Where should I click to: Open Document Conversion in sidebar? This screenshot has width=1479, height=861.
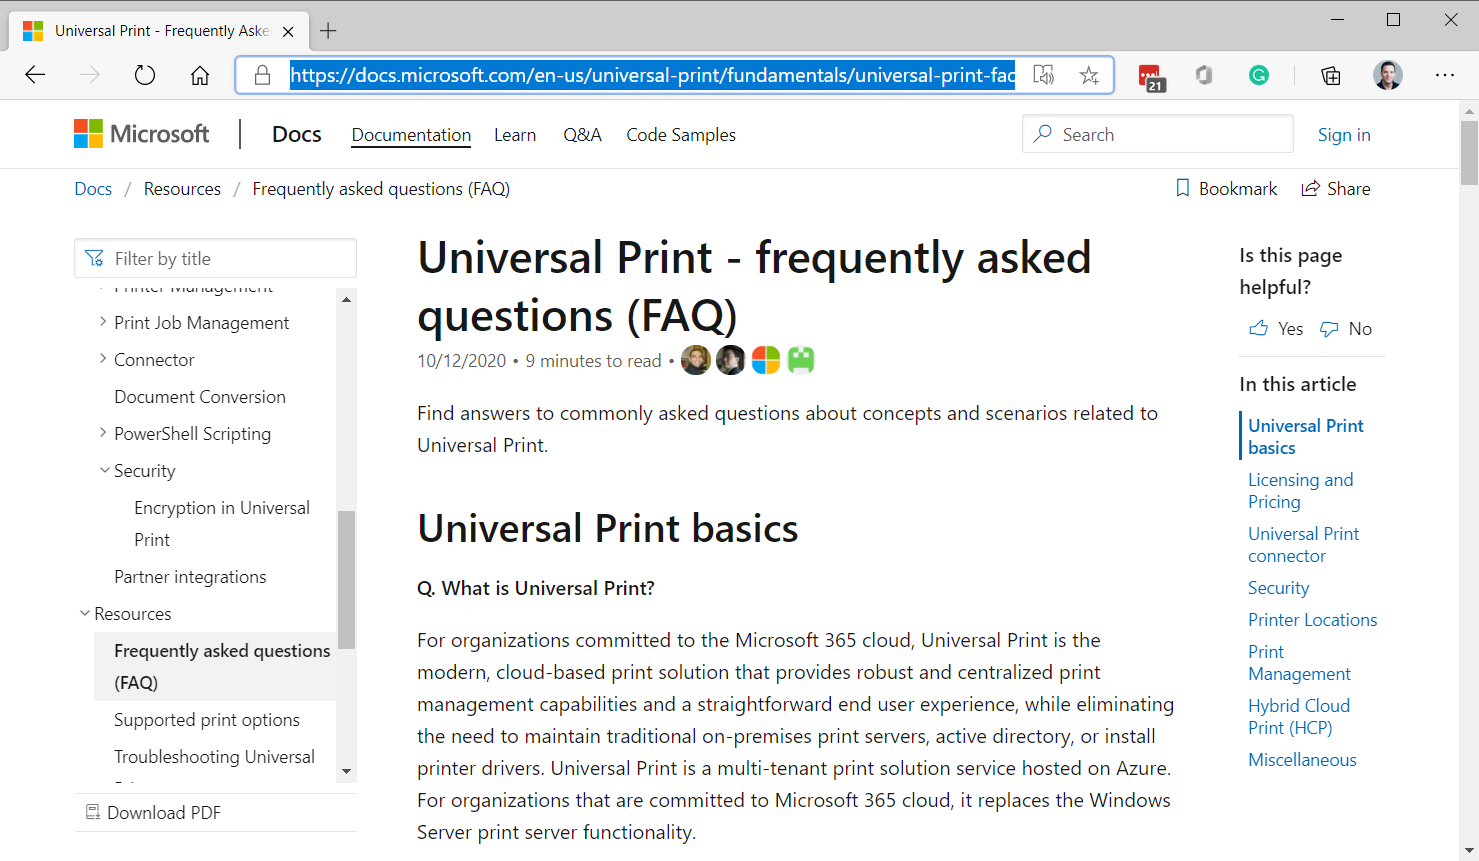200,396
